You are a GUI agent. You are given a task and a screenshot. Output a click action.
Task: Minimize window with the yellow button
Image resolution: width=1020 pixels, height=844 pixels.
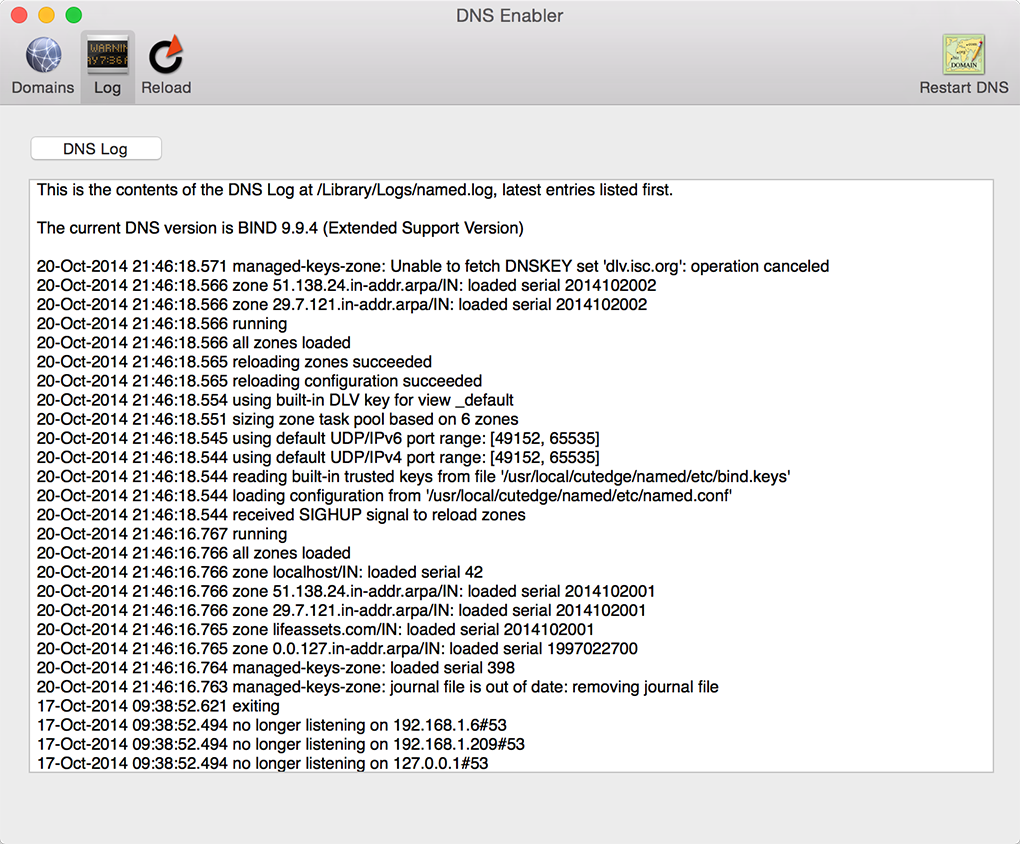[46, 15]
